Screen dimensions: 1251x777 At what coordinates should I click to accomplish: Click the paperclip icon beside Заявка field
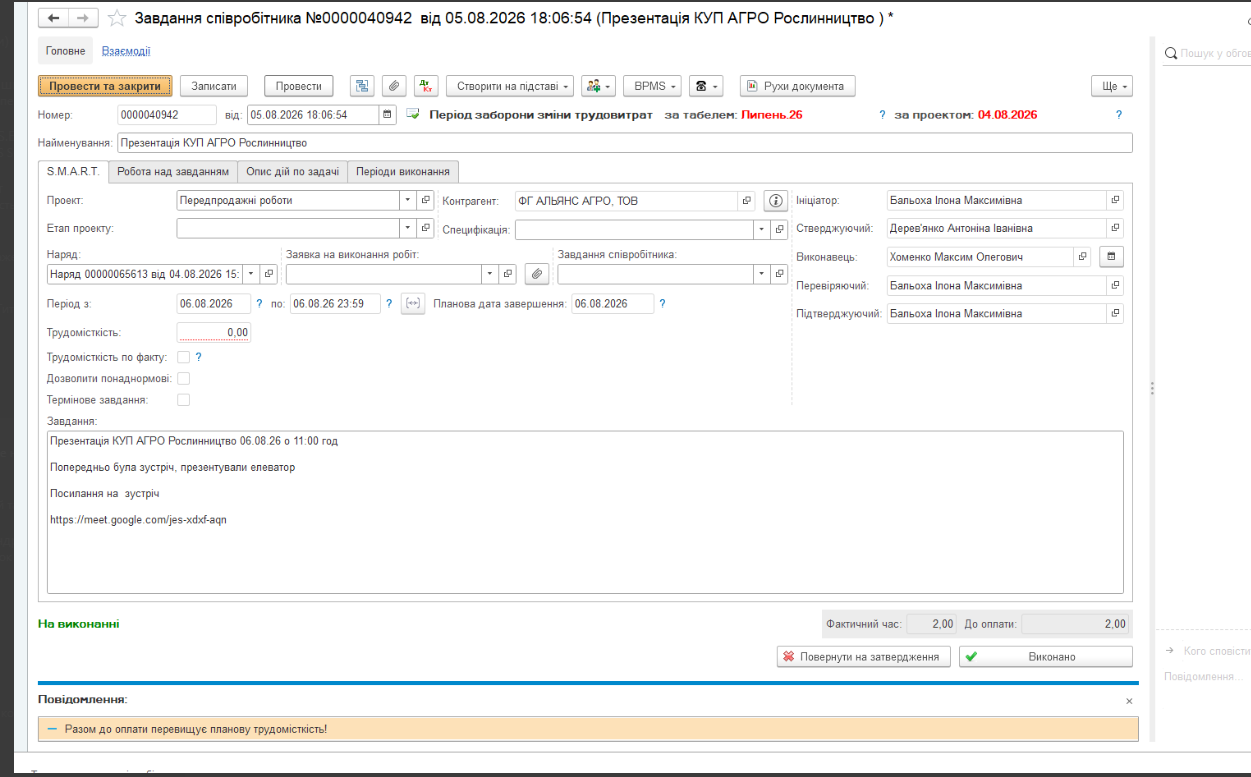tap(537, 273)
